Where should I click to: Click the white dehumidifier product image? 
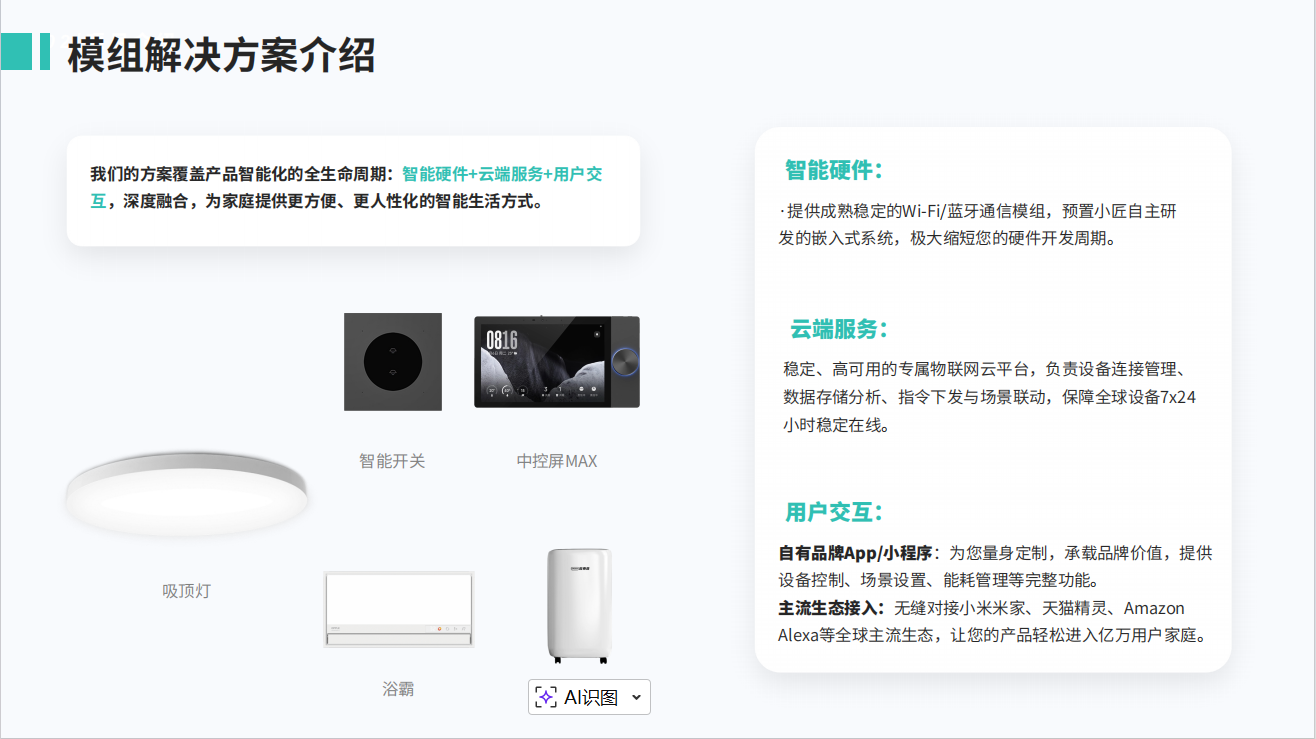[x=578, y=605]
